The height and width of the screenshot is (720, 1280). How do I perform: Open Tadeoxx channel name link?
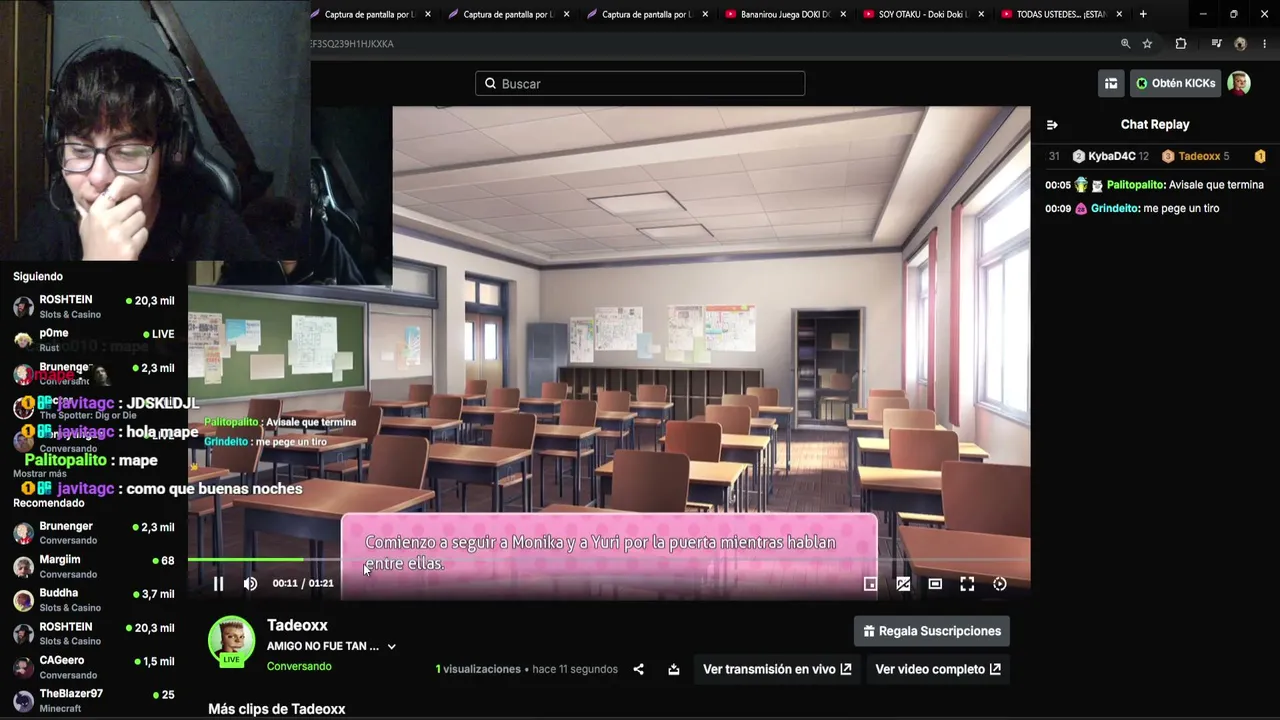pyautogui.click(x=297, y=626)
